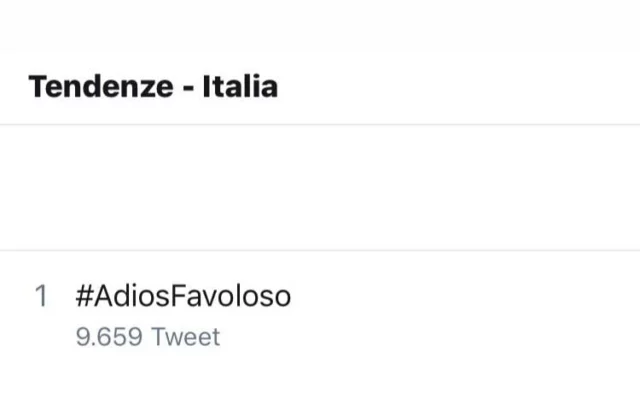Click the word Tweet under the hashtag

click(186, 337)
